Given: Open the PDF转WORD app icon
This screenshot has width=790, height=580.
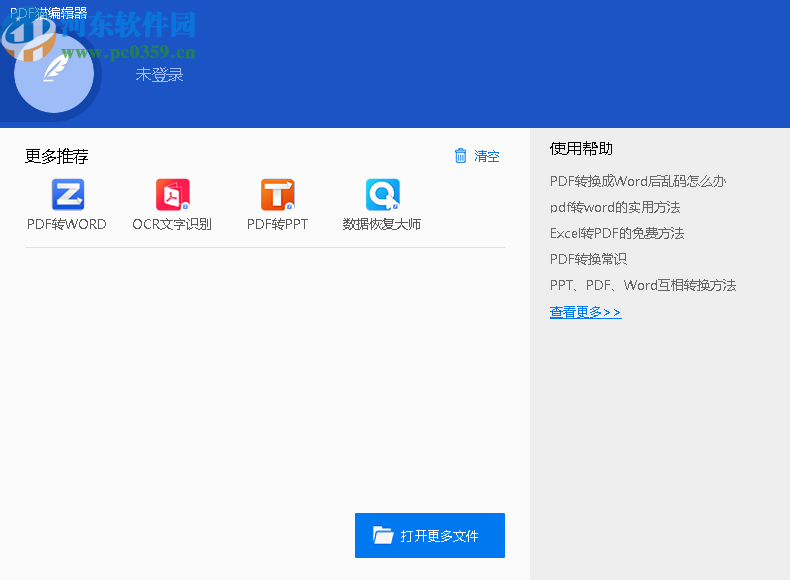Looking at the screenshot, I should tap(68, 195).
